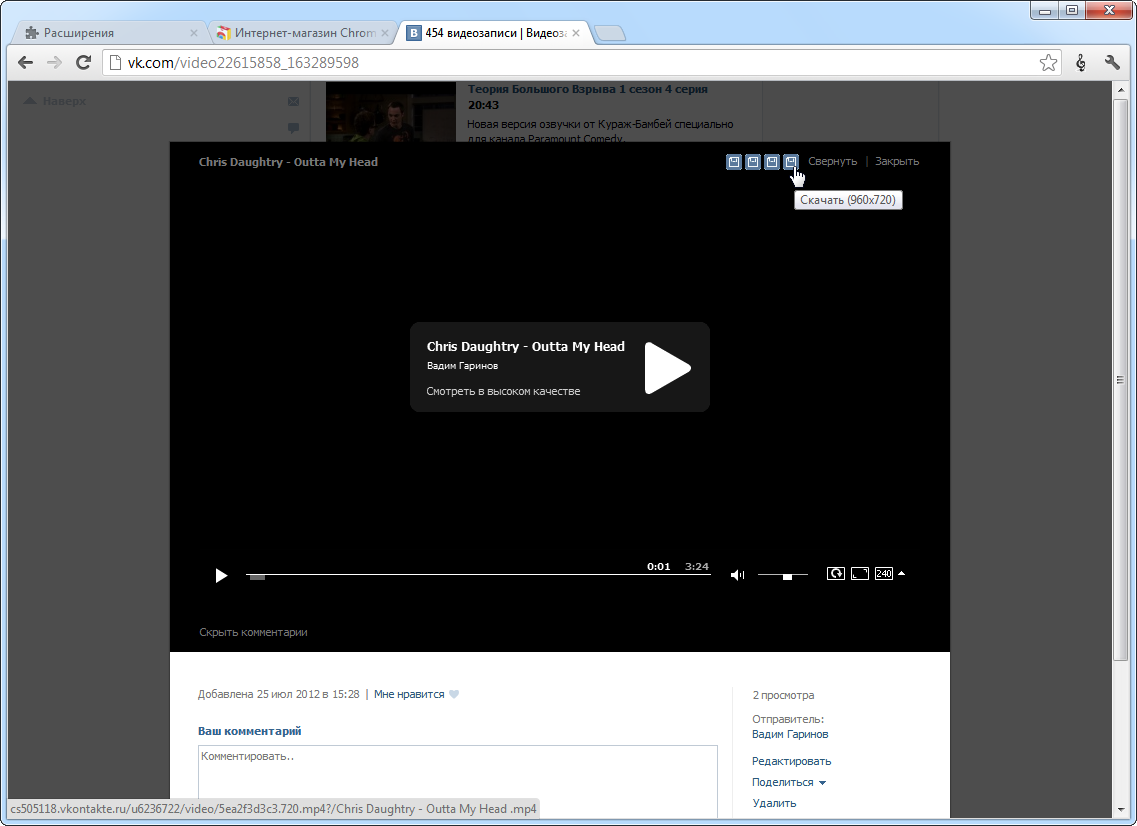Screen dimensions: 1137x826
Task: Click the Вадим Гаринов name in the player overlay
Action: 463,365
